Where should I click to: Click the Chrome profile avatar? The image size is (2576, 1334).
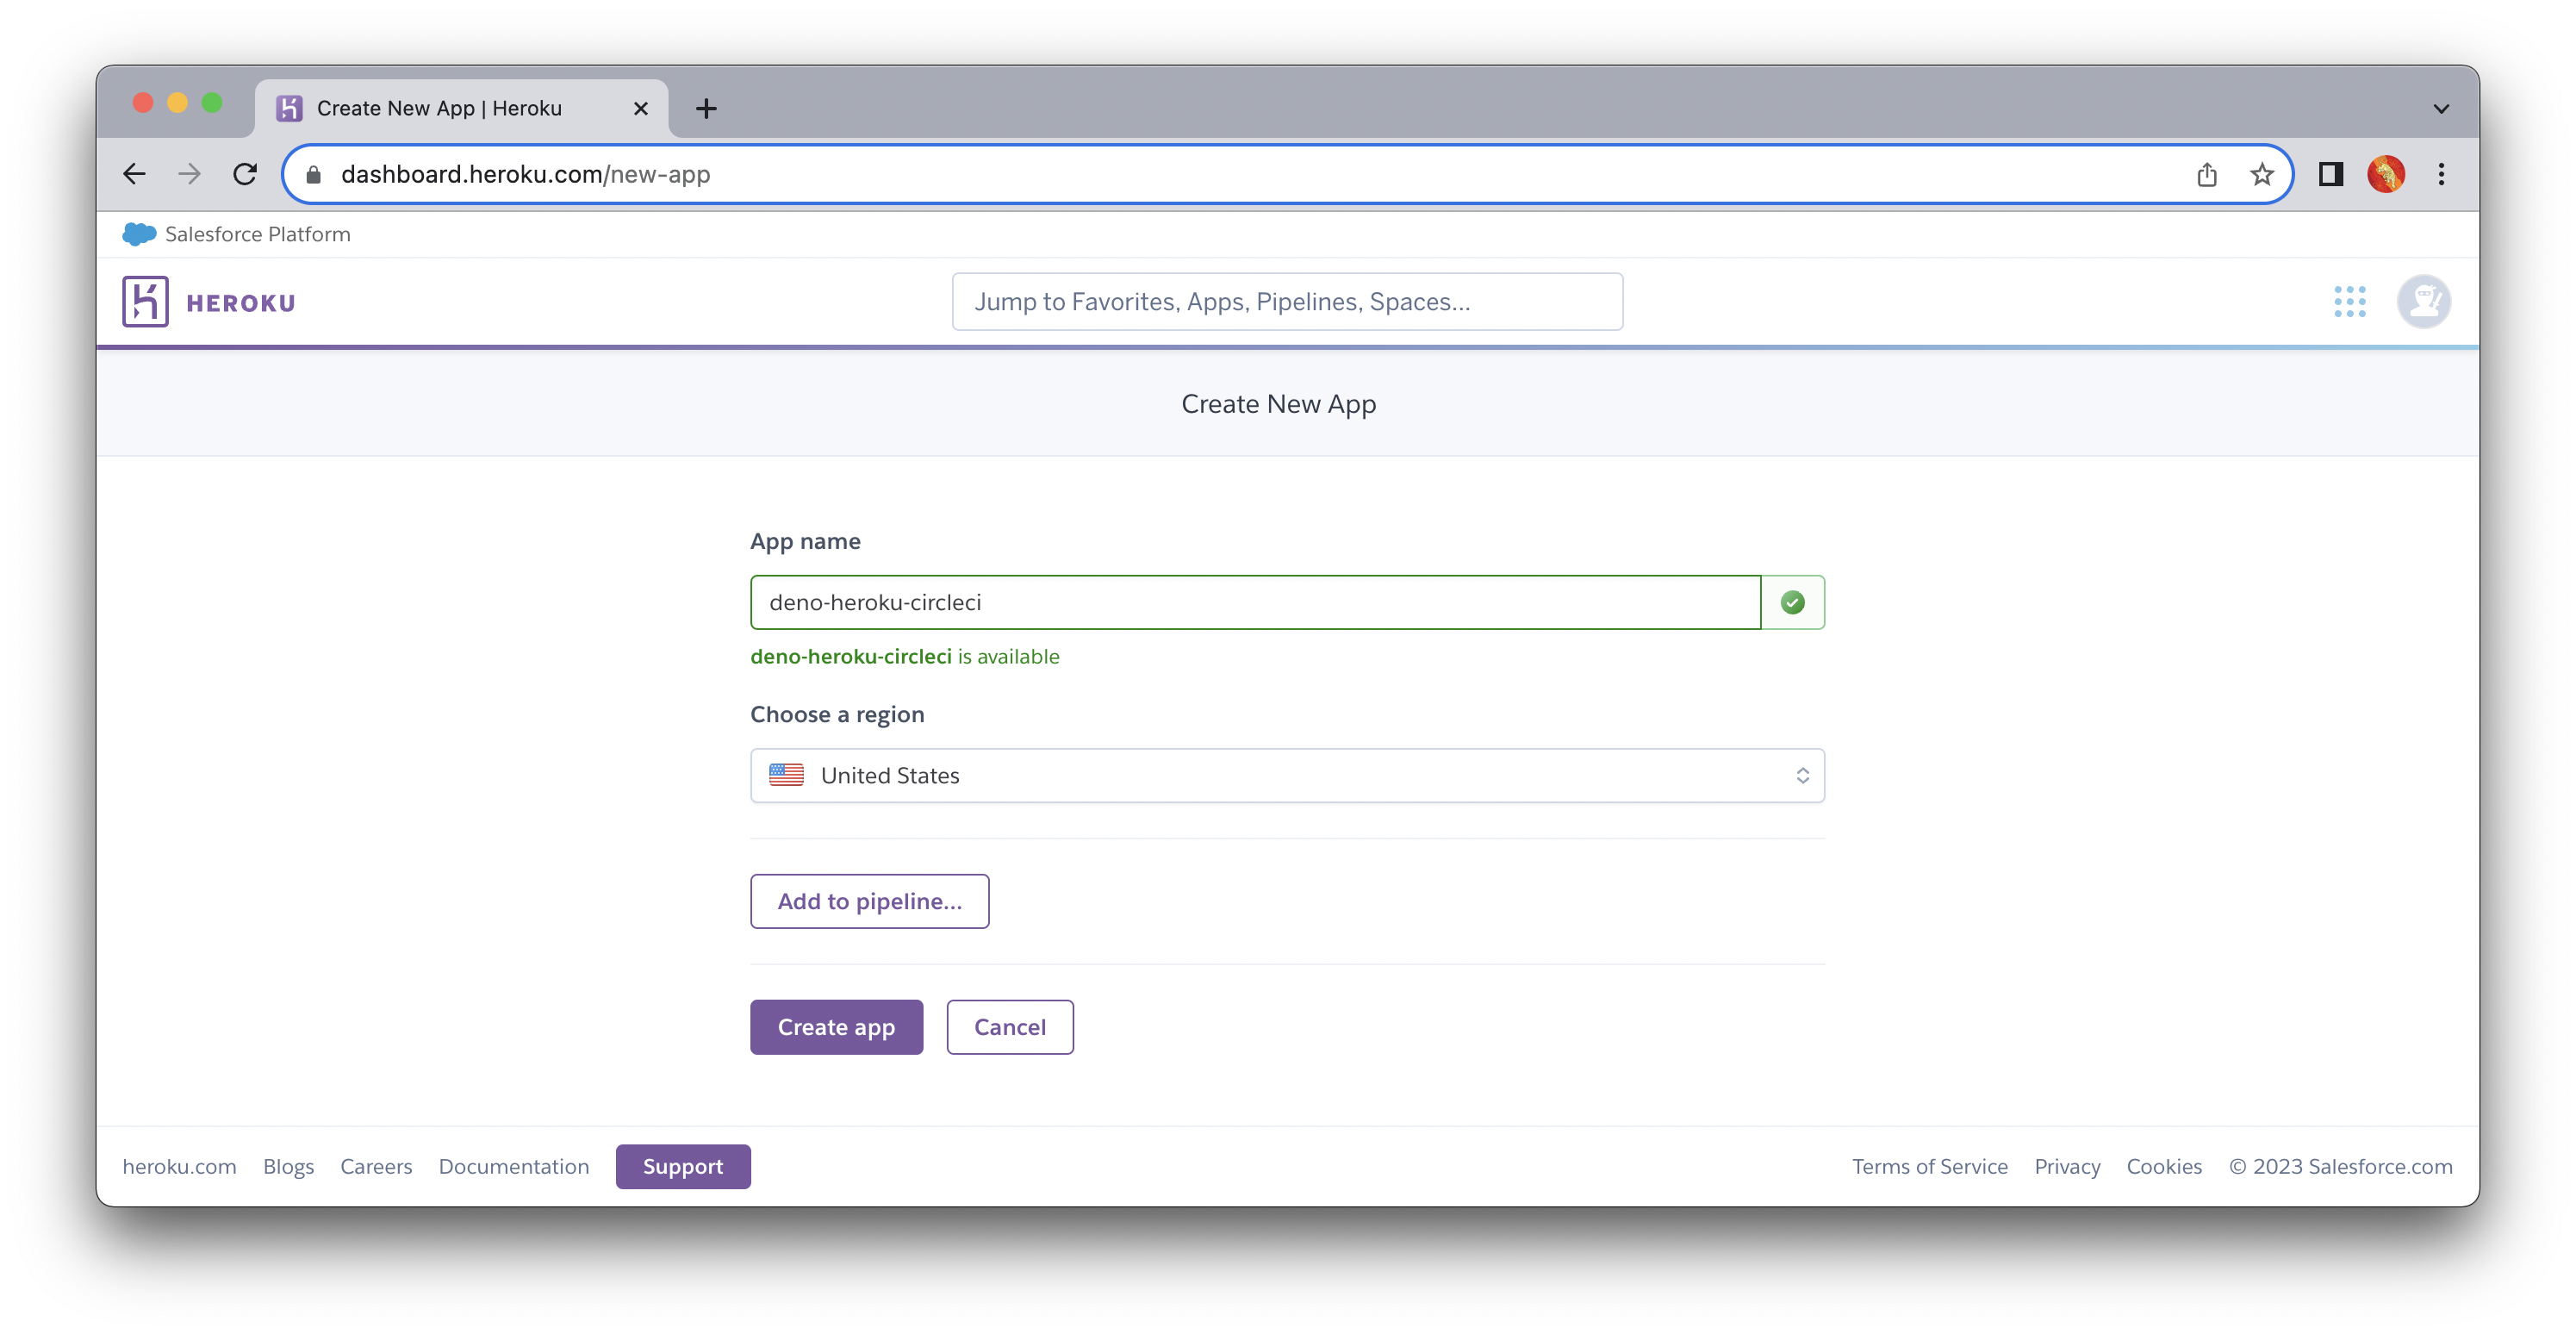pyautogui.click(x=2386, y=175)
